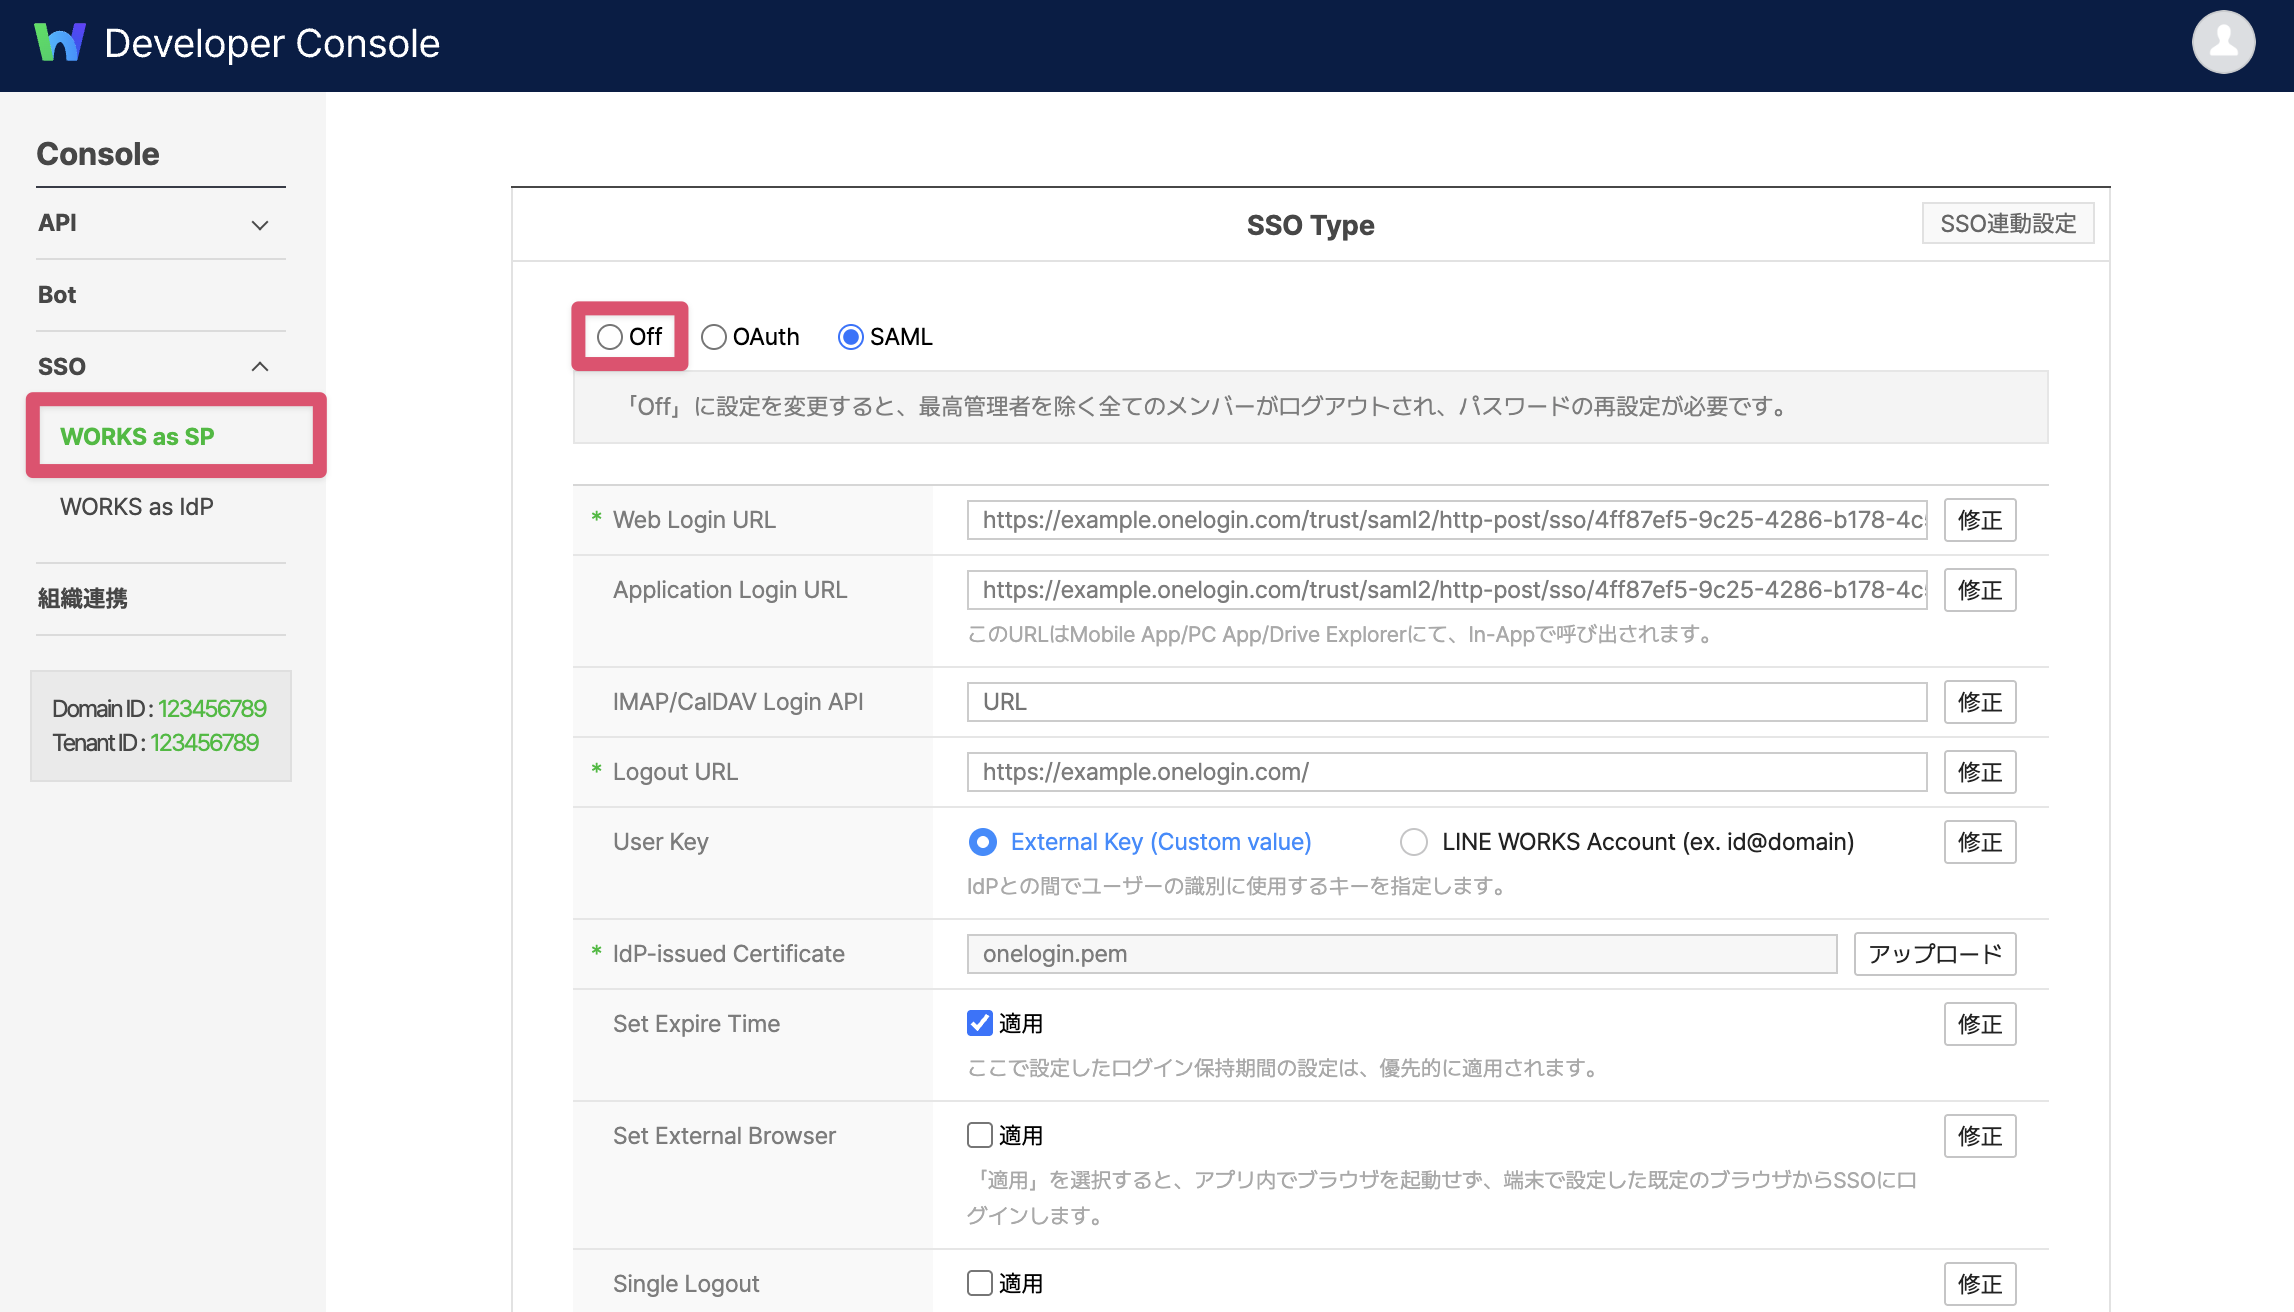The image size is (2294, 1312).
Task: Collapse the SSO menu chevron
Action: pos(260,367)
